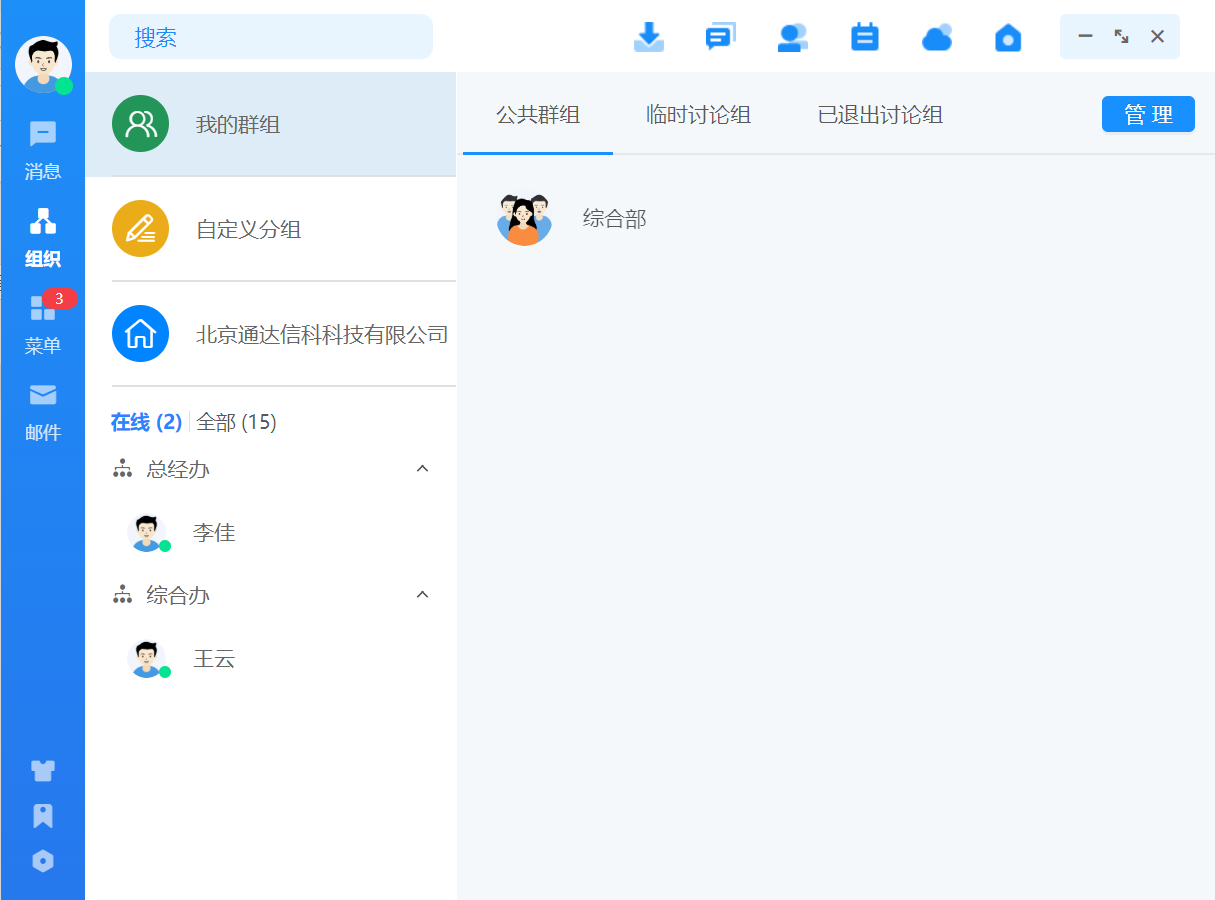The height and width of the screenshot is (900, 1215).
Task: Open 消息 messages in the sidebar
Action: [x=43, y=151]
